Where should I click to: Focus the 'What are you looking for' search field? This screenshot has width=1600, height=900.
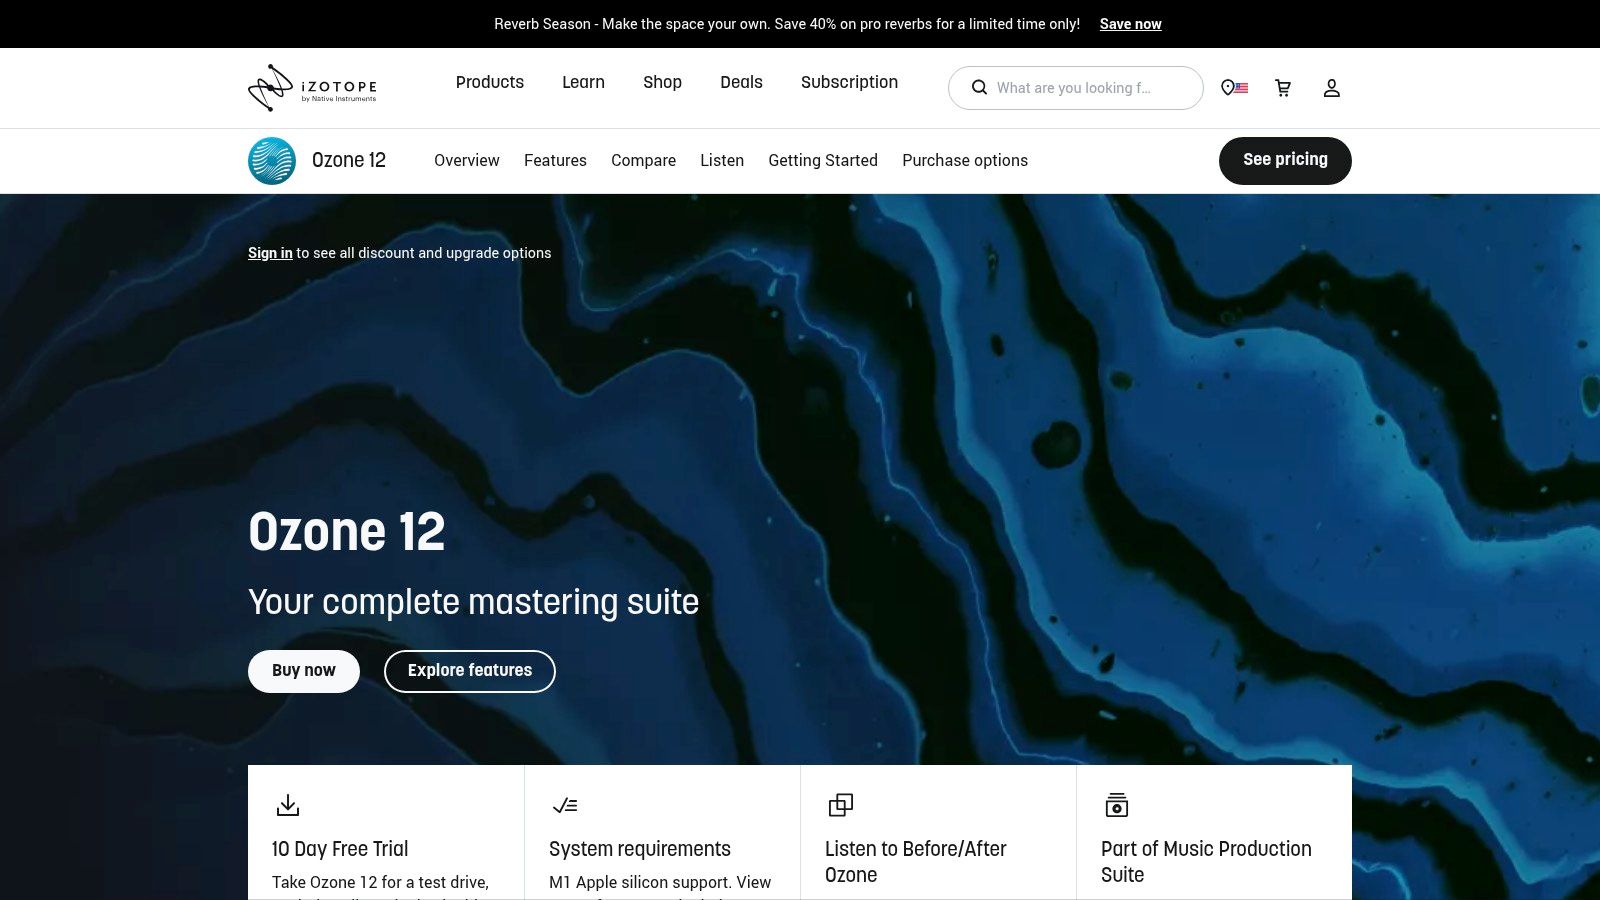pos(1076,88)
